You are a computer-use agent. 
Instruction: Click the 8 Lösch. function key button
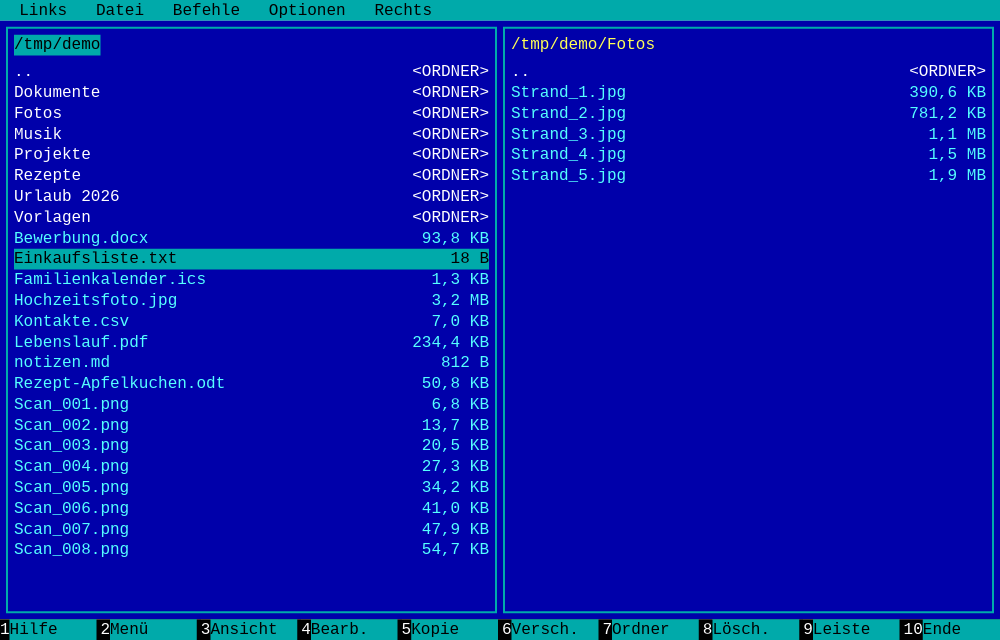(749, 629)
